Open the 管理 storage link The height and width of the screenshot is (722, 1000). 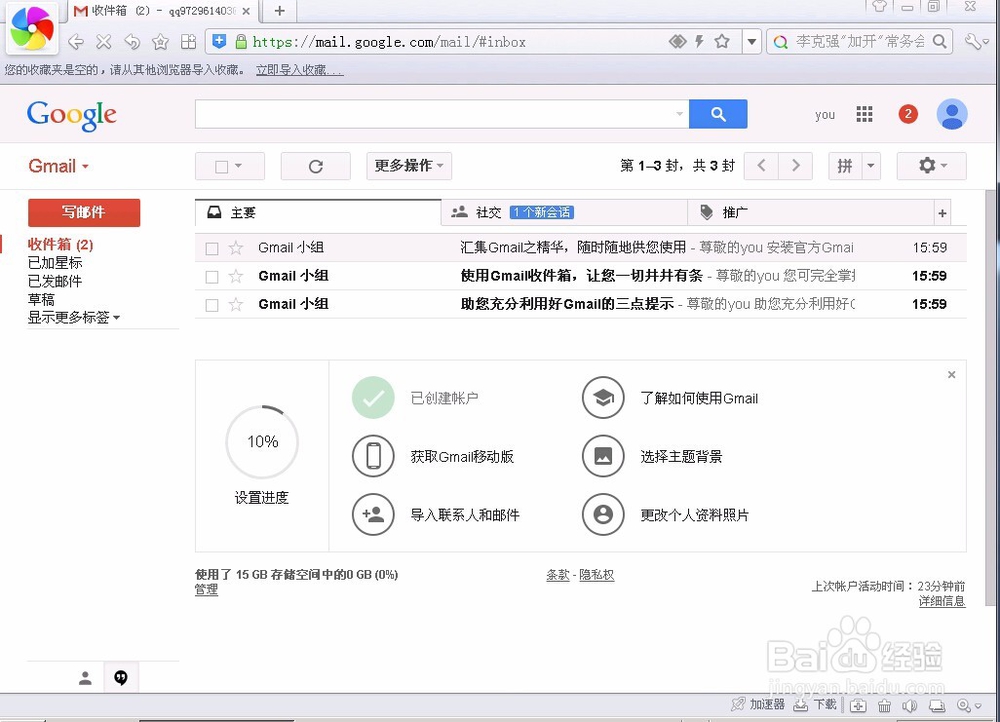tap(206, 589)
